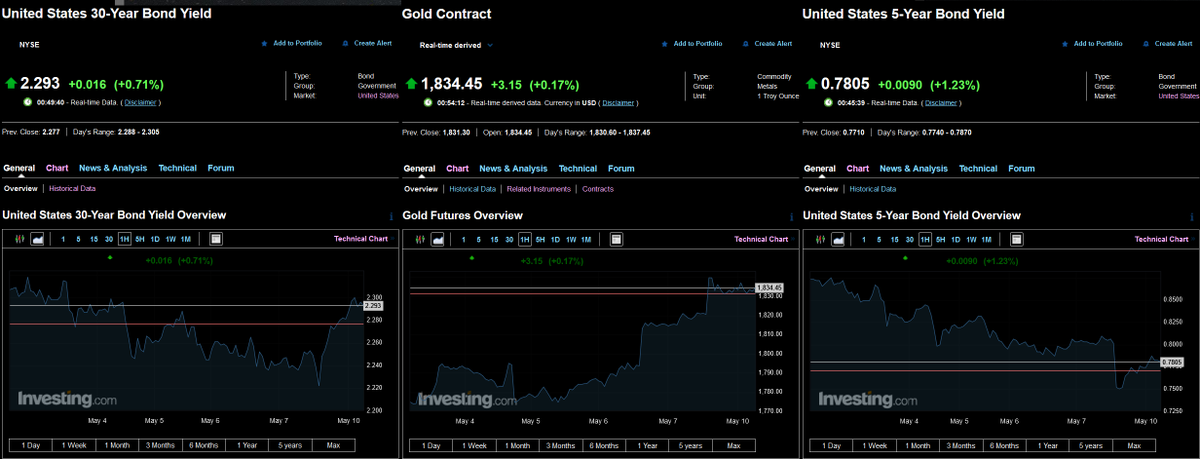This screenshot has height=459, width=1200.
Task: Select 6 Months range below 5-Year Bond chart
Action: tap(1004, 445)
